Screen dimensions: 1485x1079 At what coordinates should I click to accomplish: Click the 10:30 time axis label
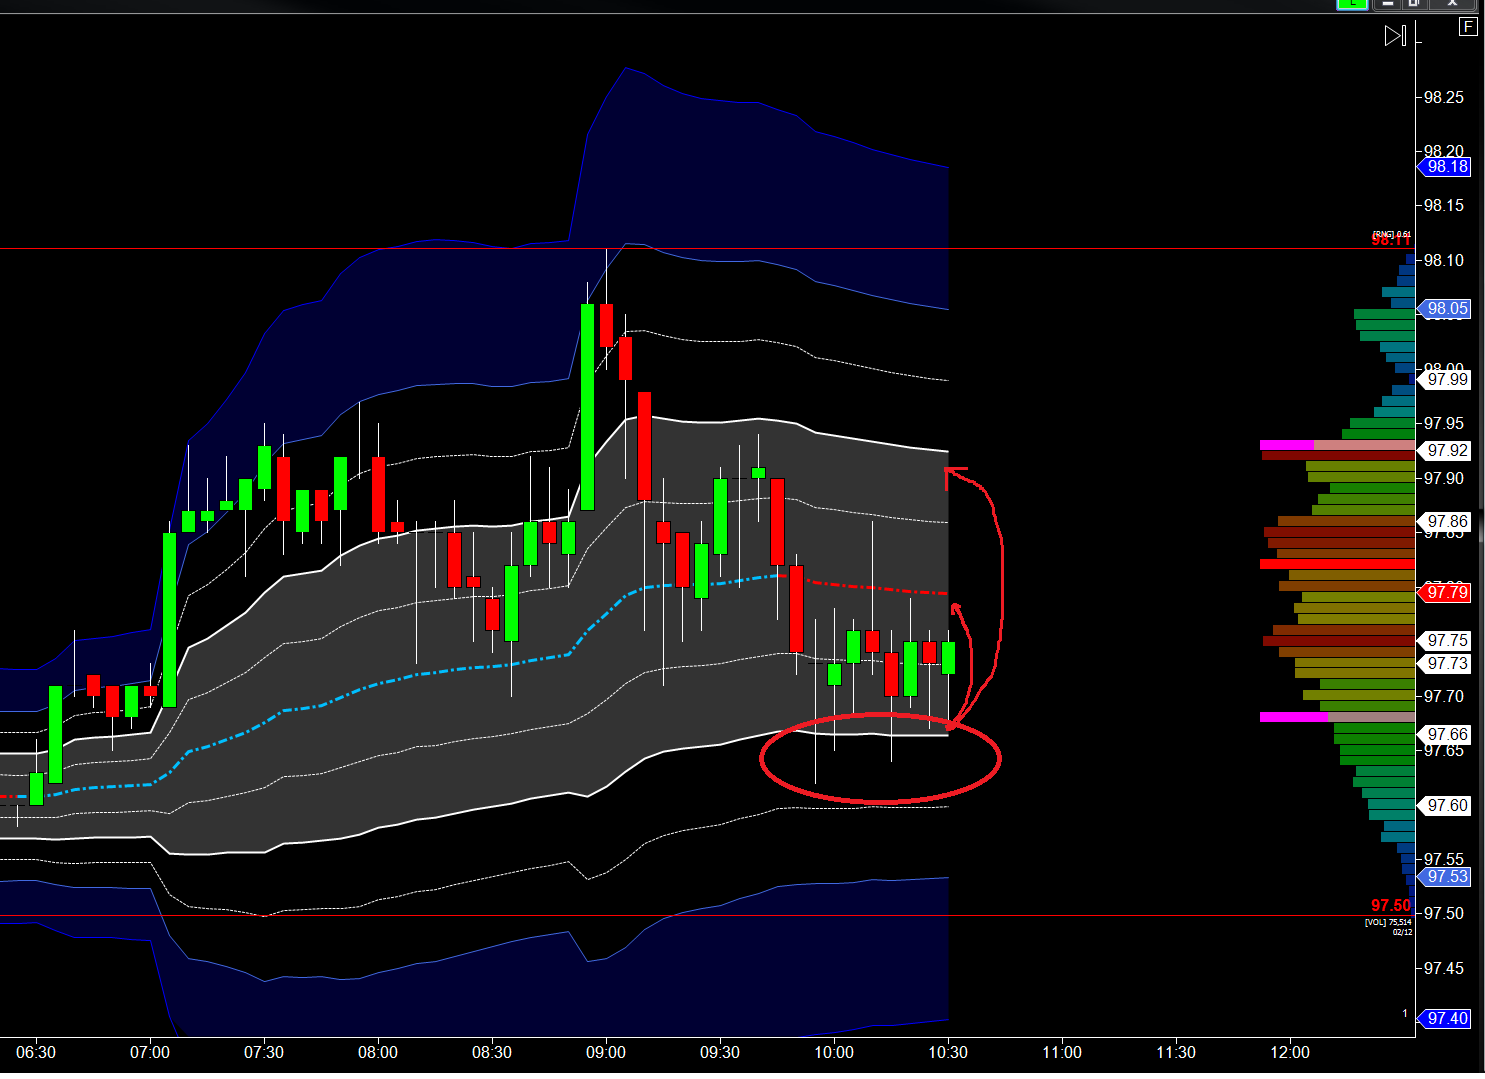(x=948, y=1053)
